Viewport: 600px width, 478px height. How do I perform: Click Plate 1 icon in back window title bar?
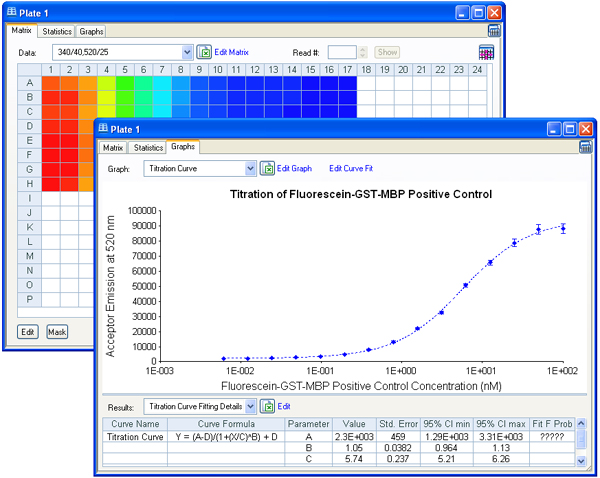click(12, 12)
